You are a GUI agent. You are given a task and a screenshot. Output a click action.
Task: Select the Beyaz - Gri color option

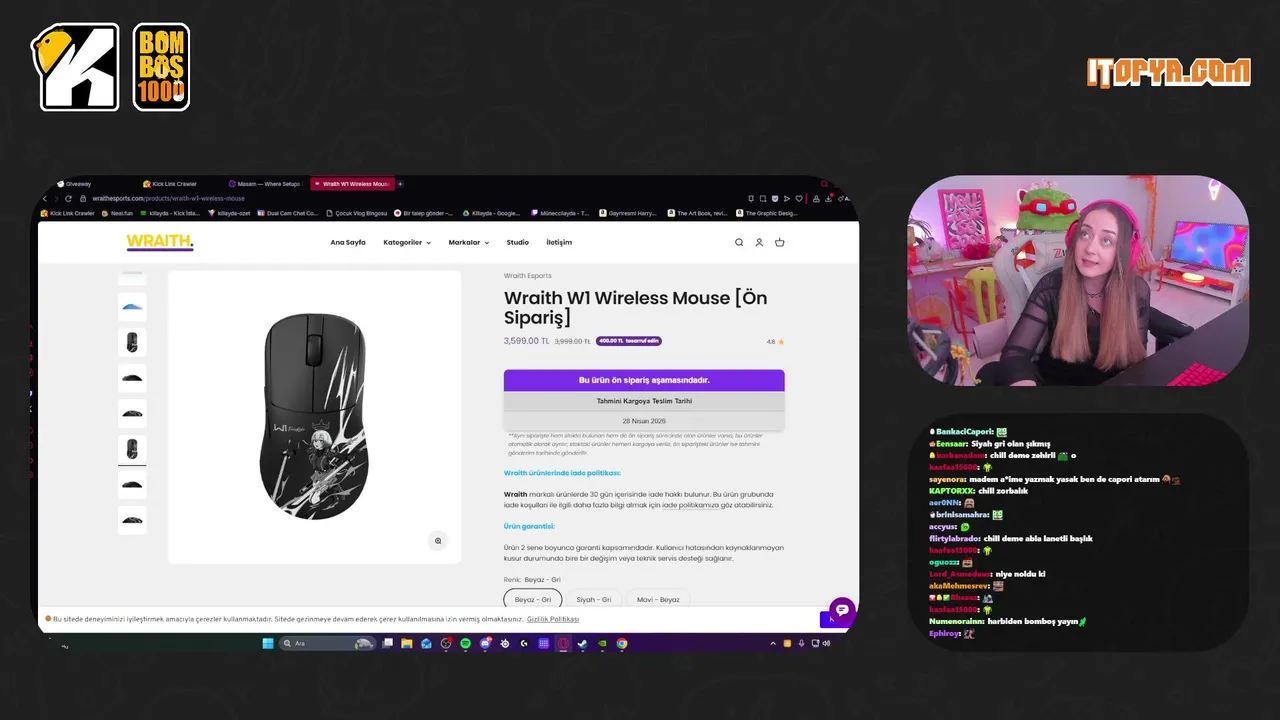coord(532,599)
